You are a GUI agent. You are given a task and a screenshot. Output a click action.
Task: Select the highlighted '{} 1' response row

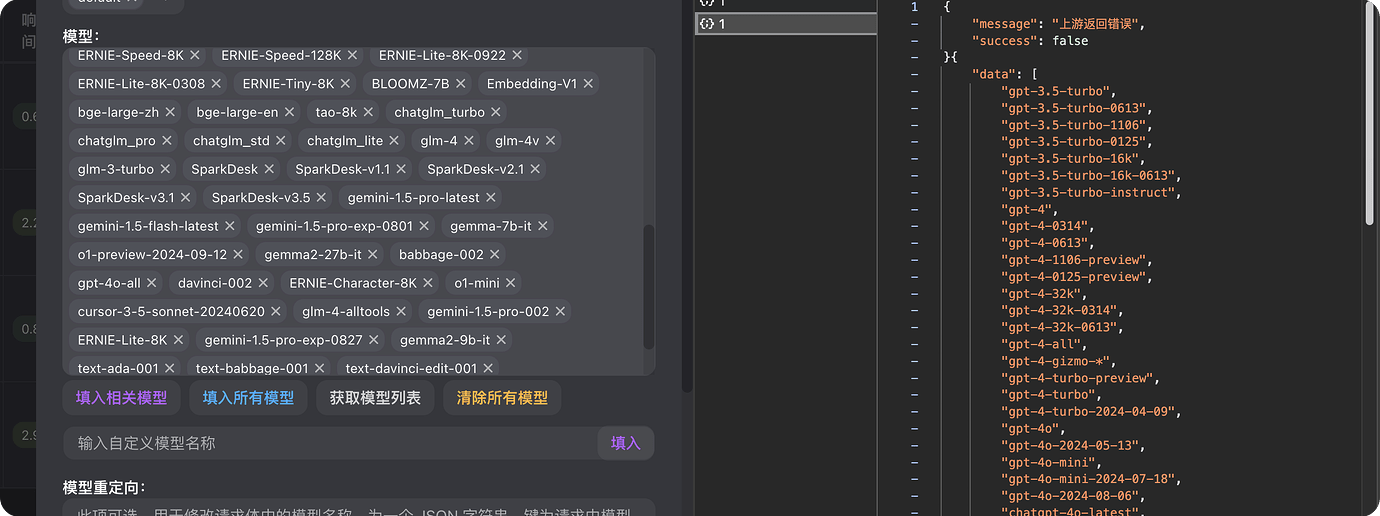point(785,24)
